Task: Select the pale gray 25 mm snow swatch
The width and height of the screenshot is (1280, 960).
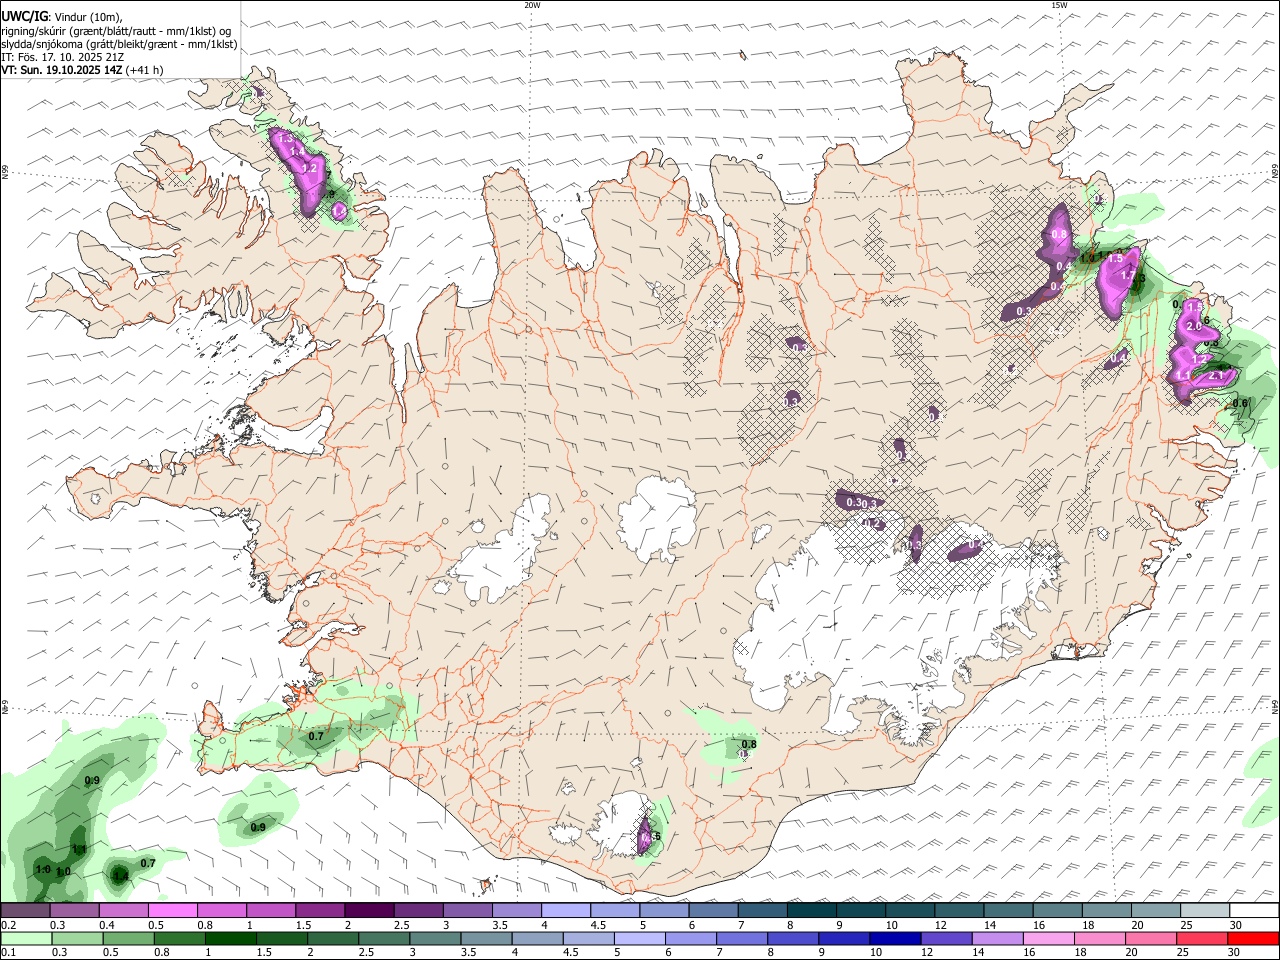Action: (x=1204, y=910)
